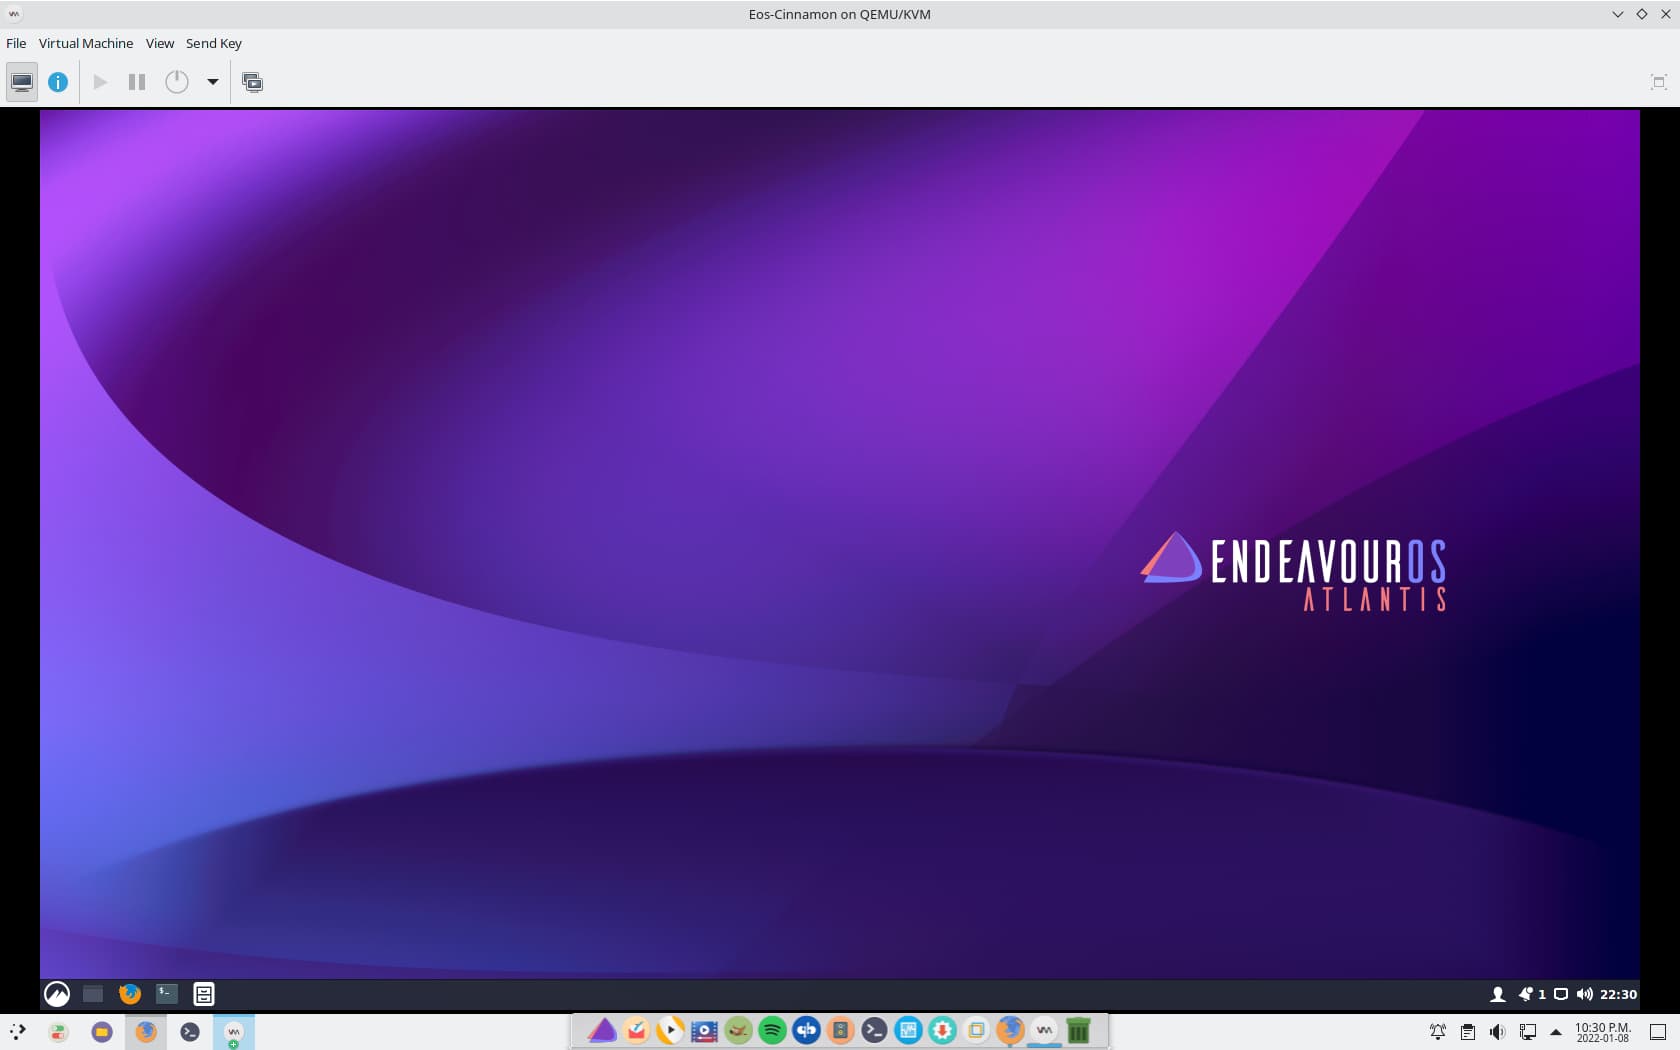This screenshot has width=1680, height=1050.
Task: Open the clipboard tray icon
Action: 1468,1032
